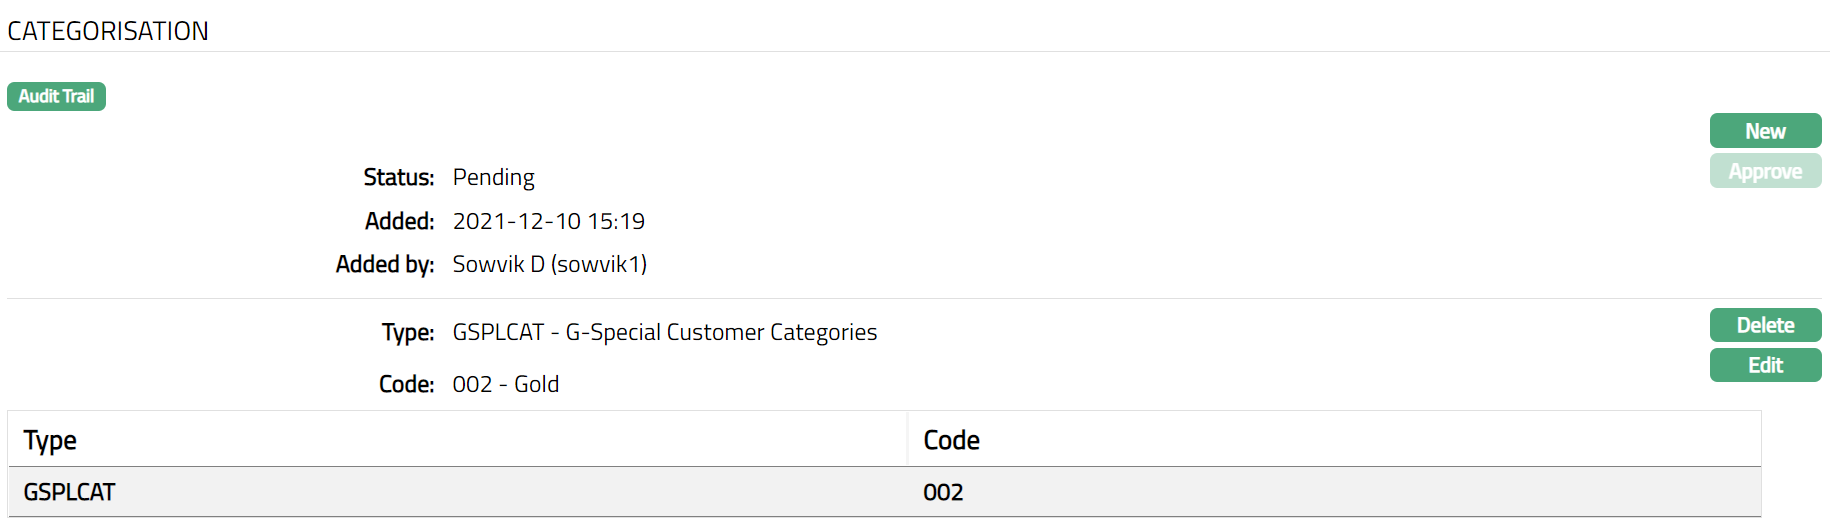Image resolution: width=1830 pixels, height=531 pixels.
Task: Click the Added field label
Action: [x=399, y=221]
